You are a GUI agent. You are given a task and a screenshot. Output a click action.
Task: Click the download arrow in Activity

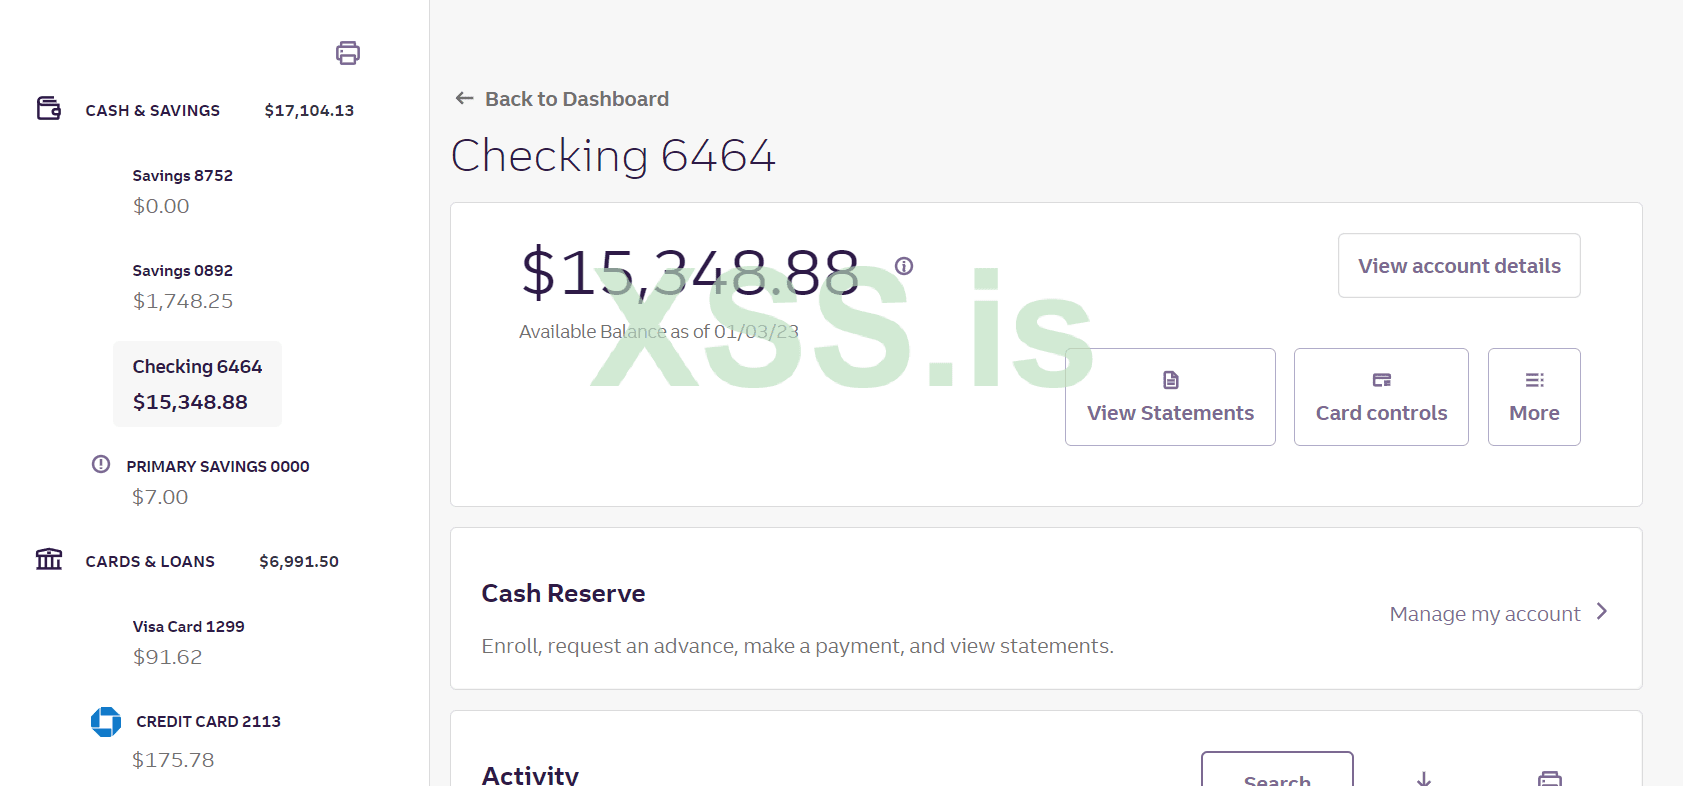click(1424, 778)
